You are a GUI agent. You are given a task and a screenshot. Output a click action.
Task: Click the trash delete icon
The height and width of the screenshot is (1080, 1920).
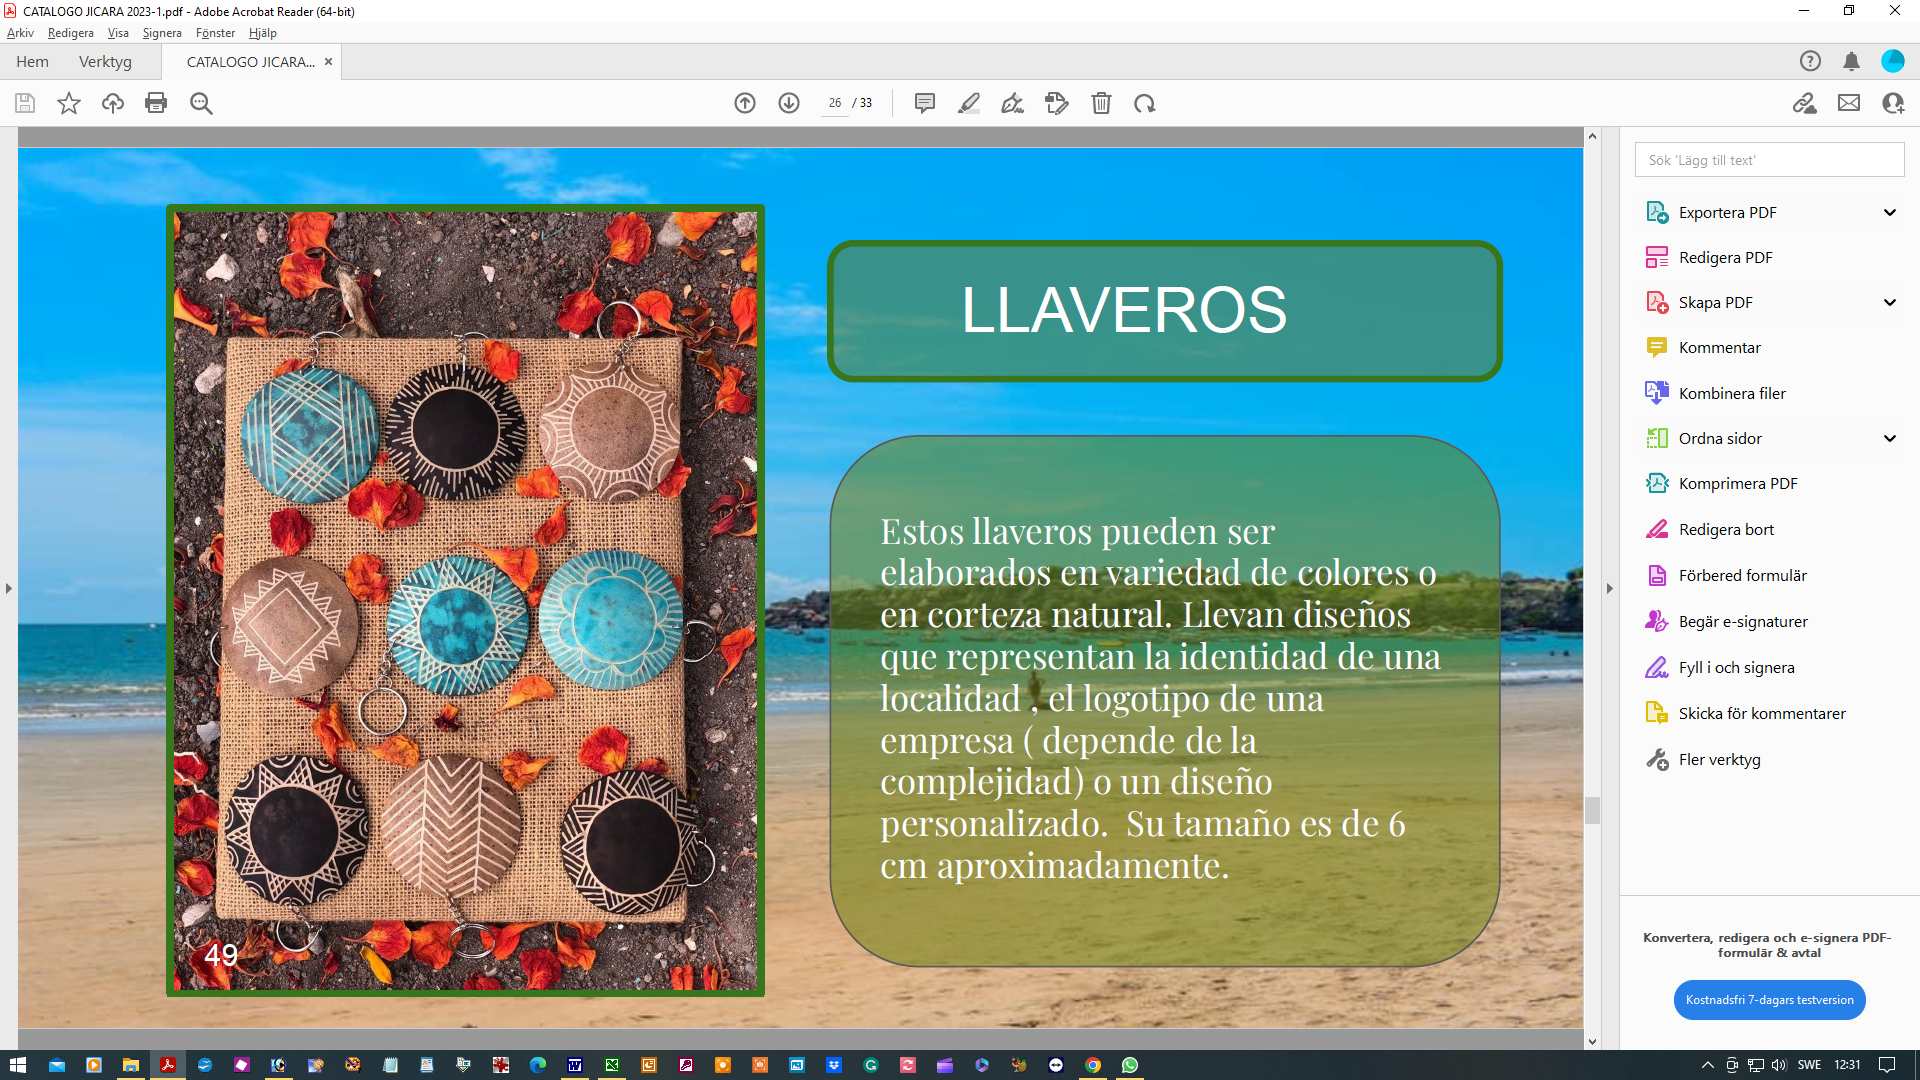click(x=1101, y=103)
